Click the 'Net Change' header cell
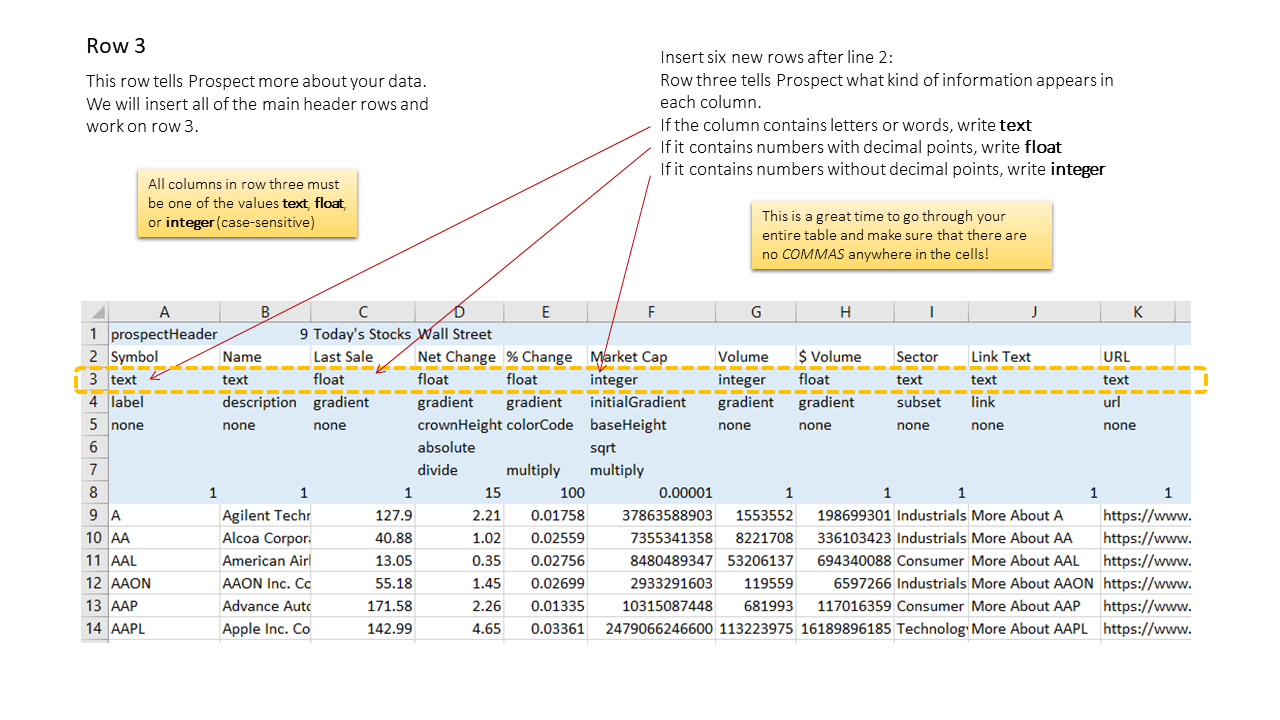 (x=459, y=357)
